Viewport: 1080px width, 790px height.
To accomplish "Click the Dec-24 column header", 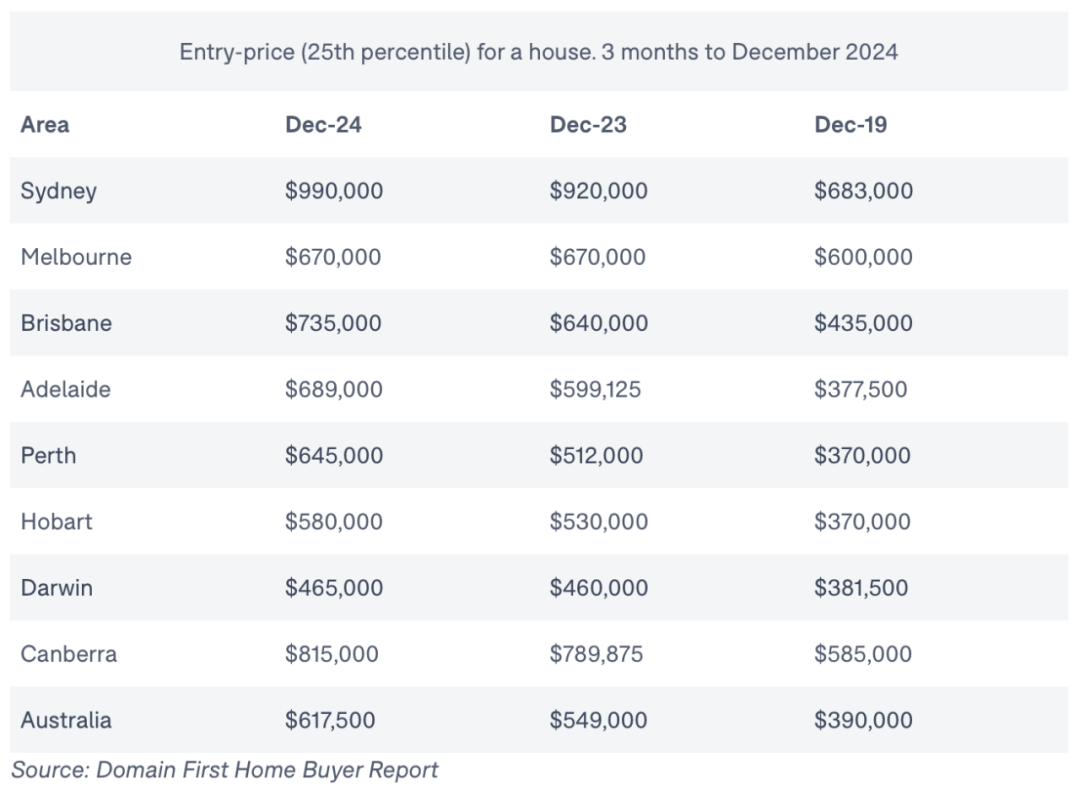I will coord(323,125).
